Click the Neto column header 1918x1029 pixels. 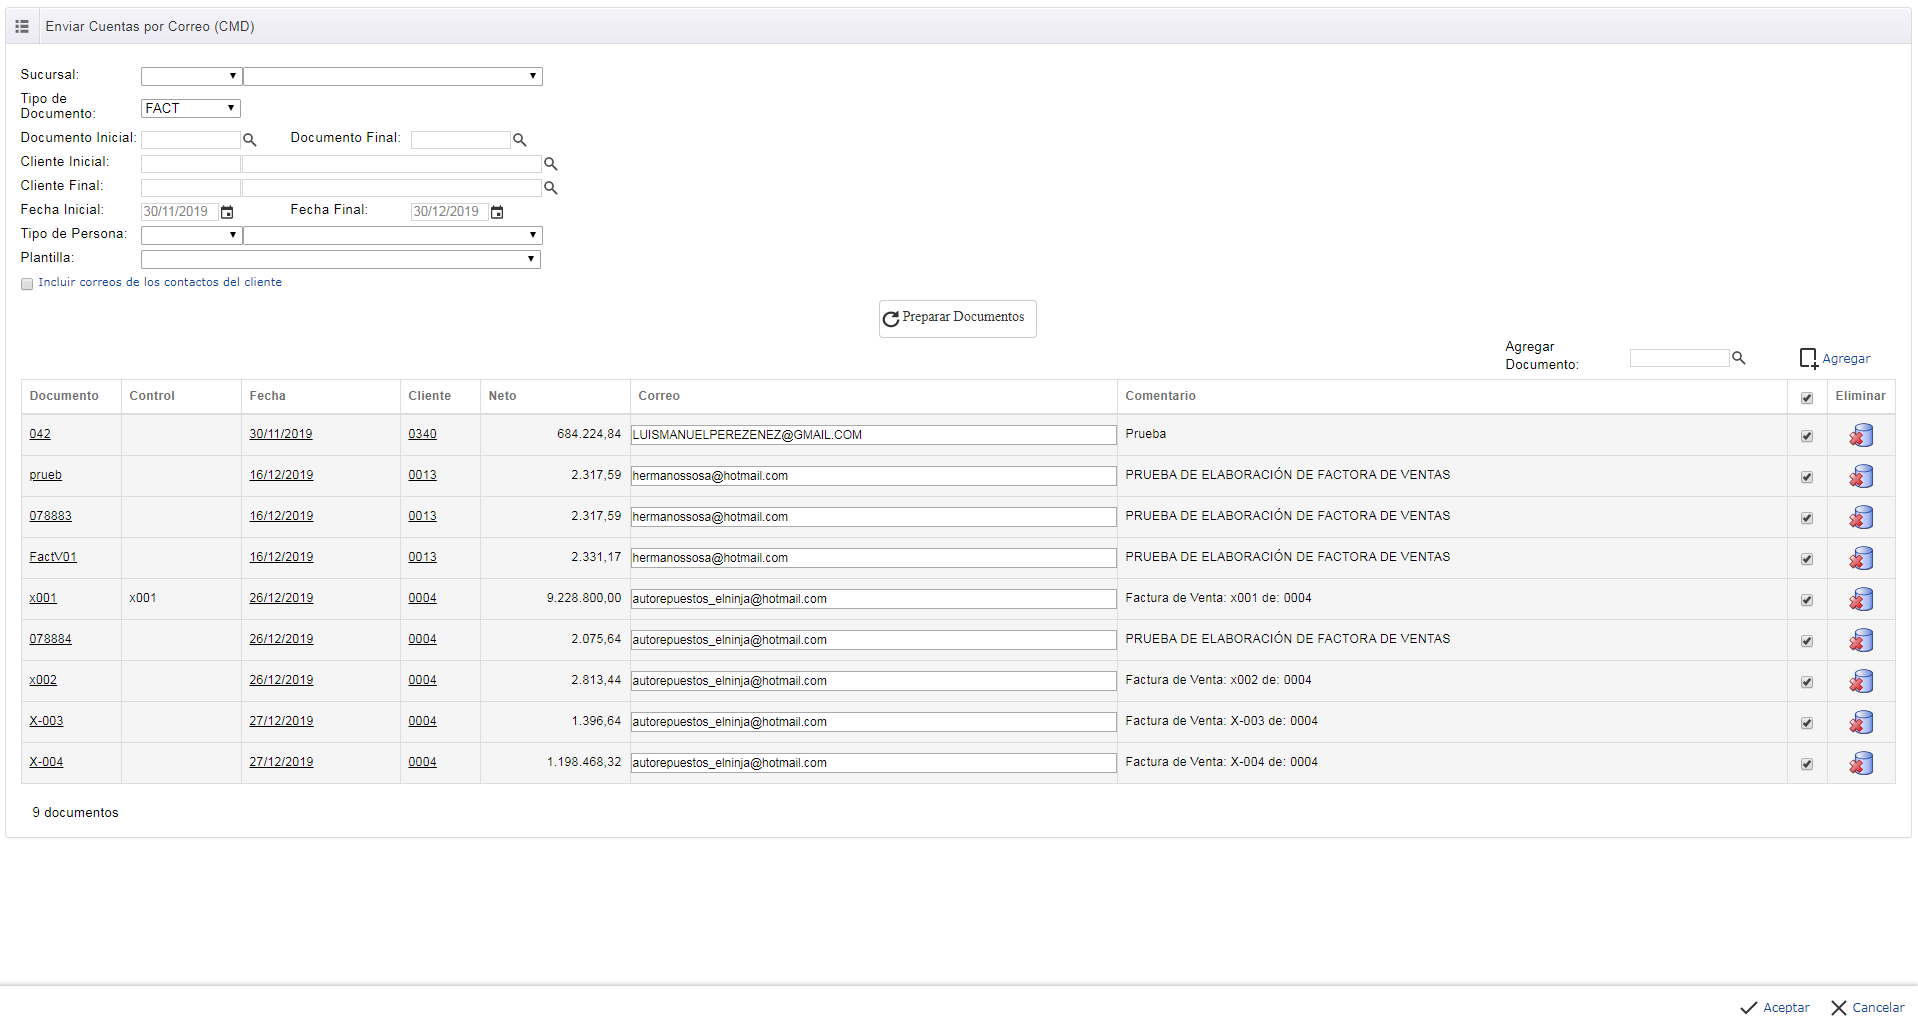[503, 396]
